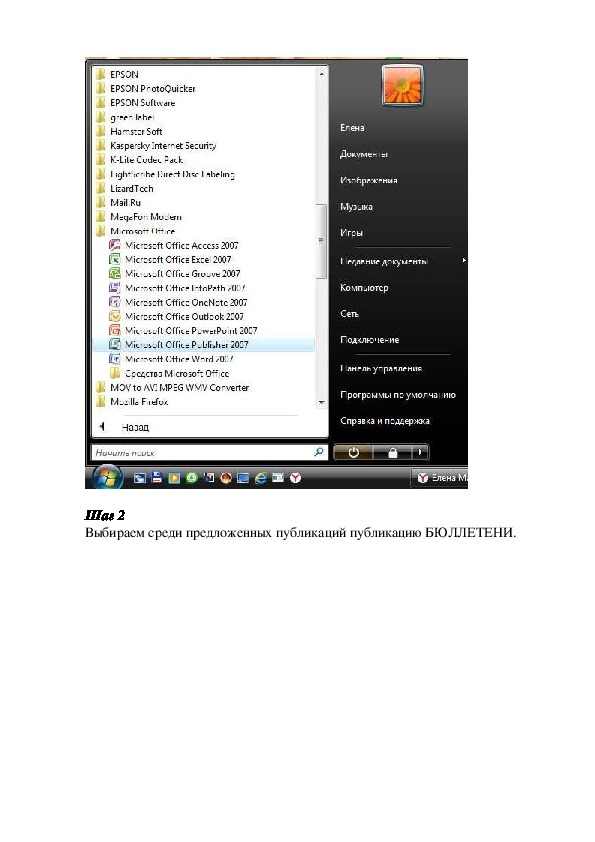Click the programs list scrollbar down arrow
Viewport: 595px width, 842px height.
tap(321, 402)
